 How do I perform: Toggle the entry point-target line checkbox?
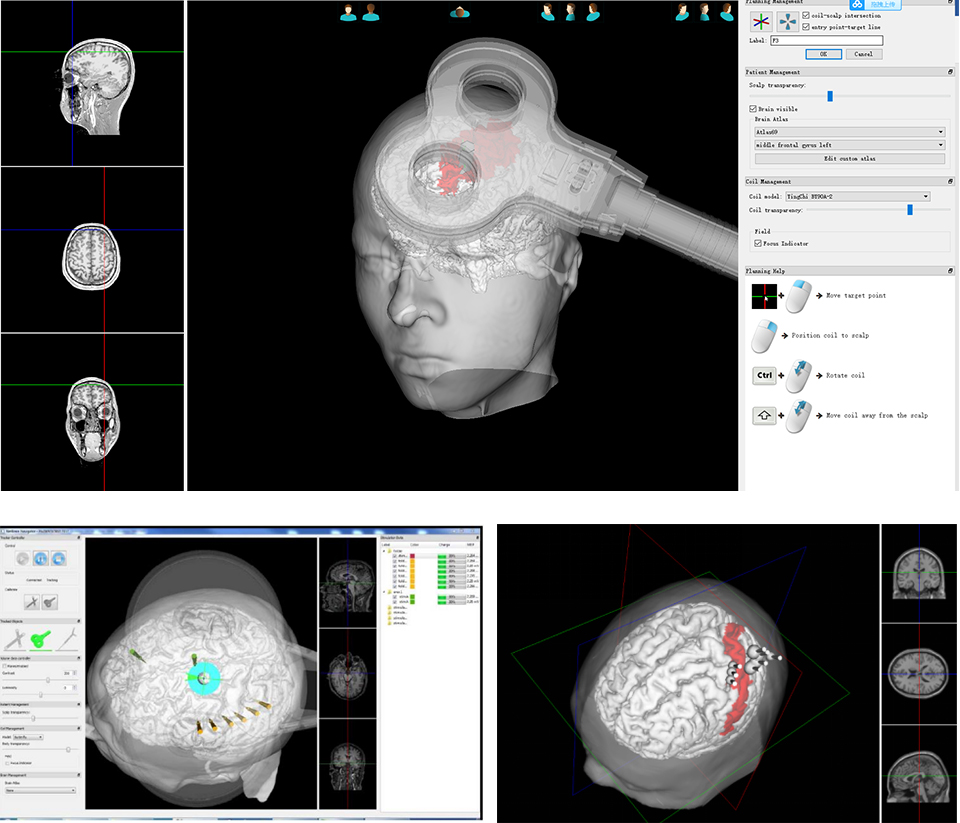[806, 27]
